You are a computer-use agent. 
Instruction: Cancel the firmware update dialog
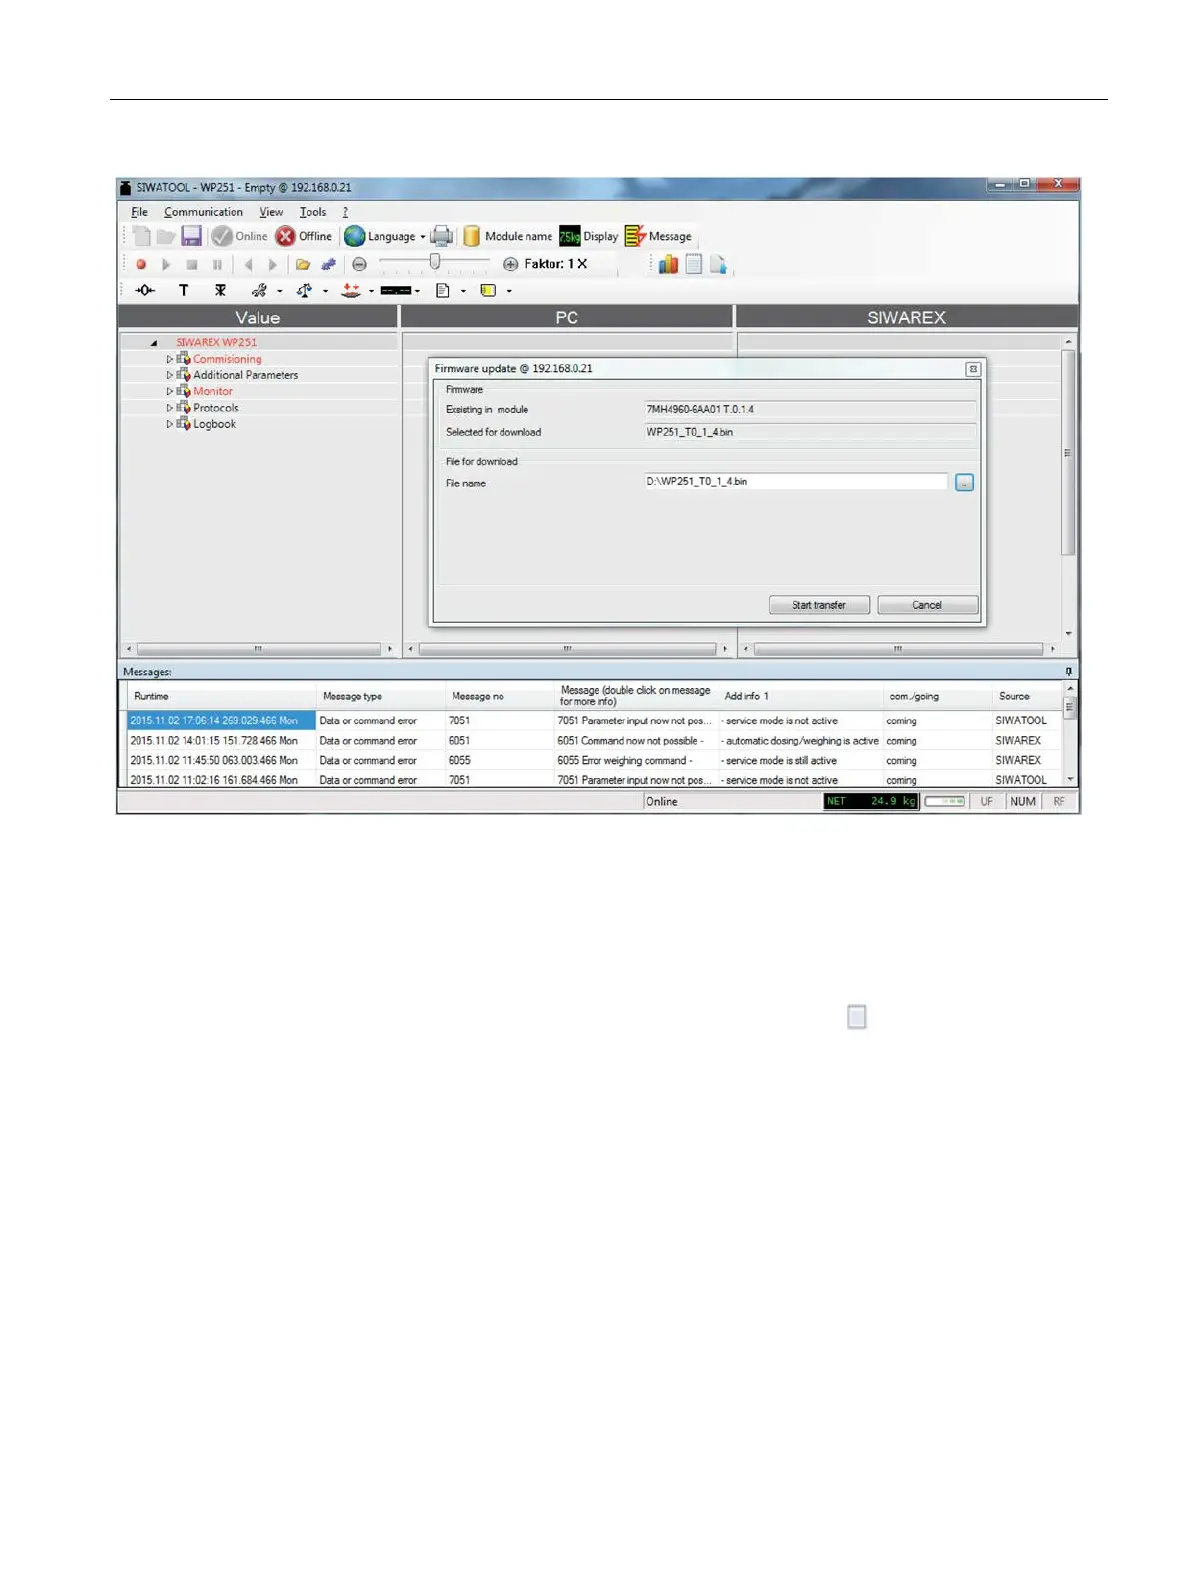(927, 605)
